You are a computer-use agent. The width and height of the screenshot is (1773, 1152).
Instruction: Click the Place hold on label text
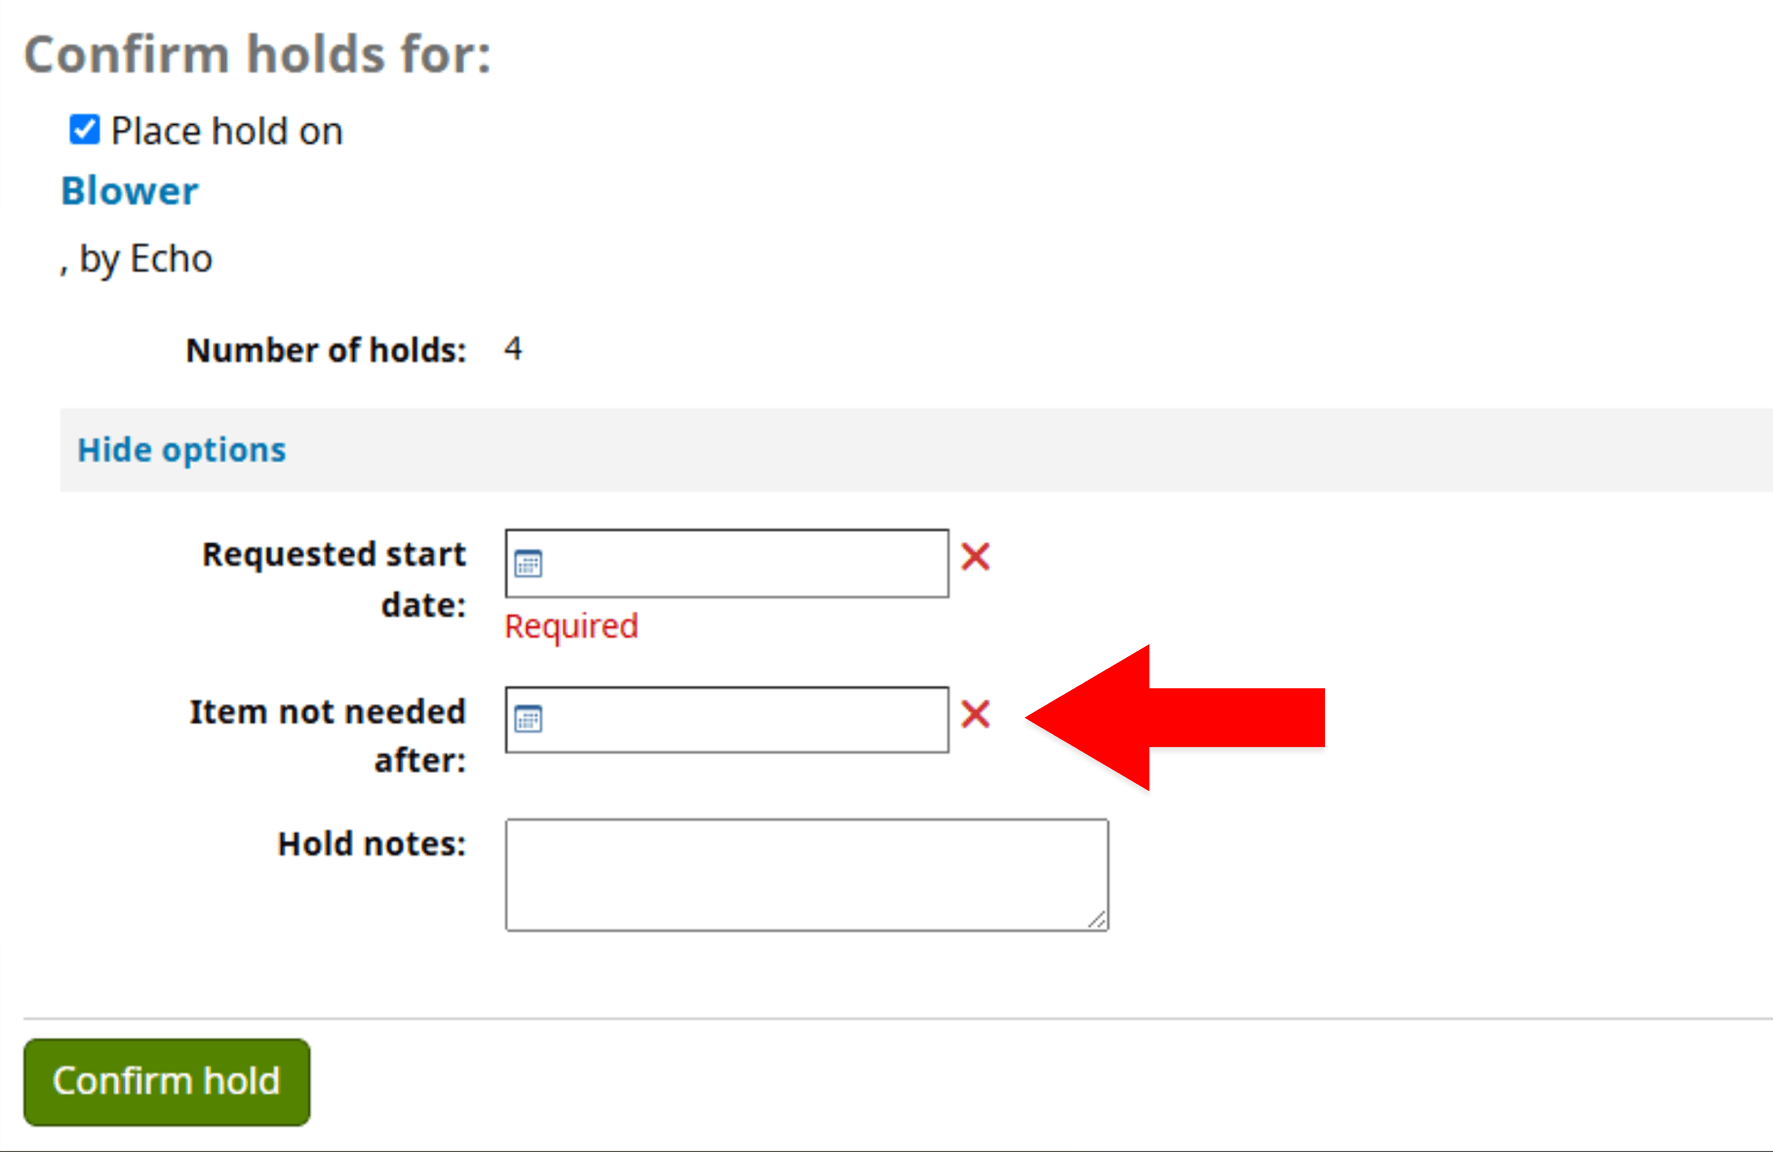[227, 131]
